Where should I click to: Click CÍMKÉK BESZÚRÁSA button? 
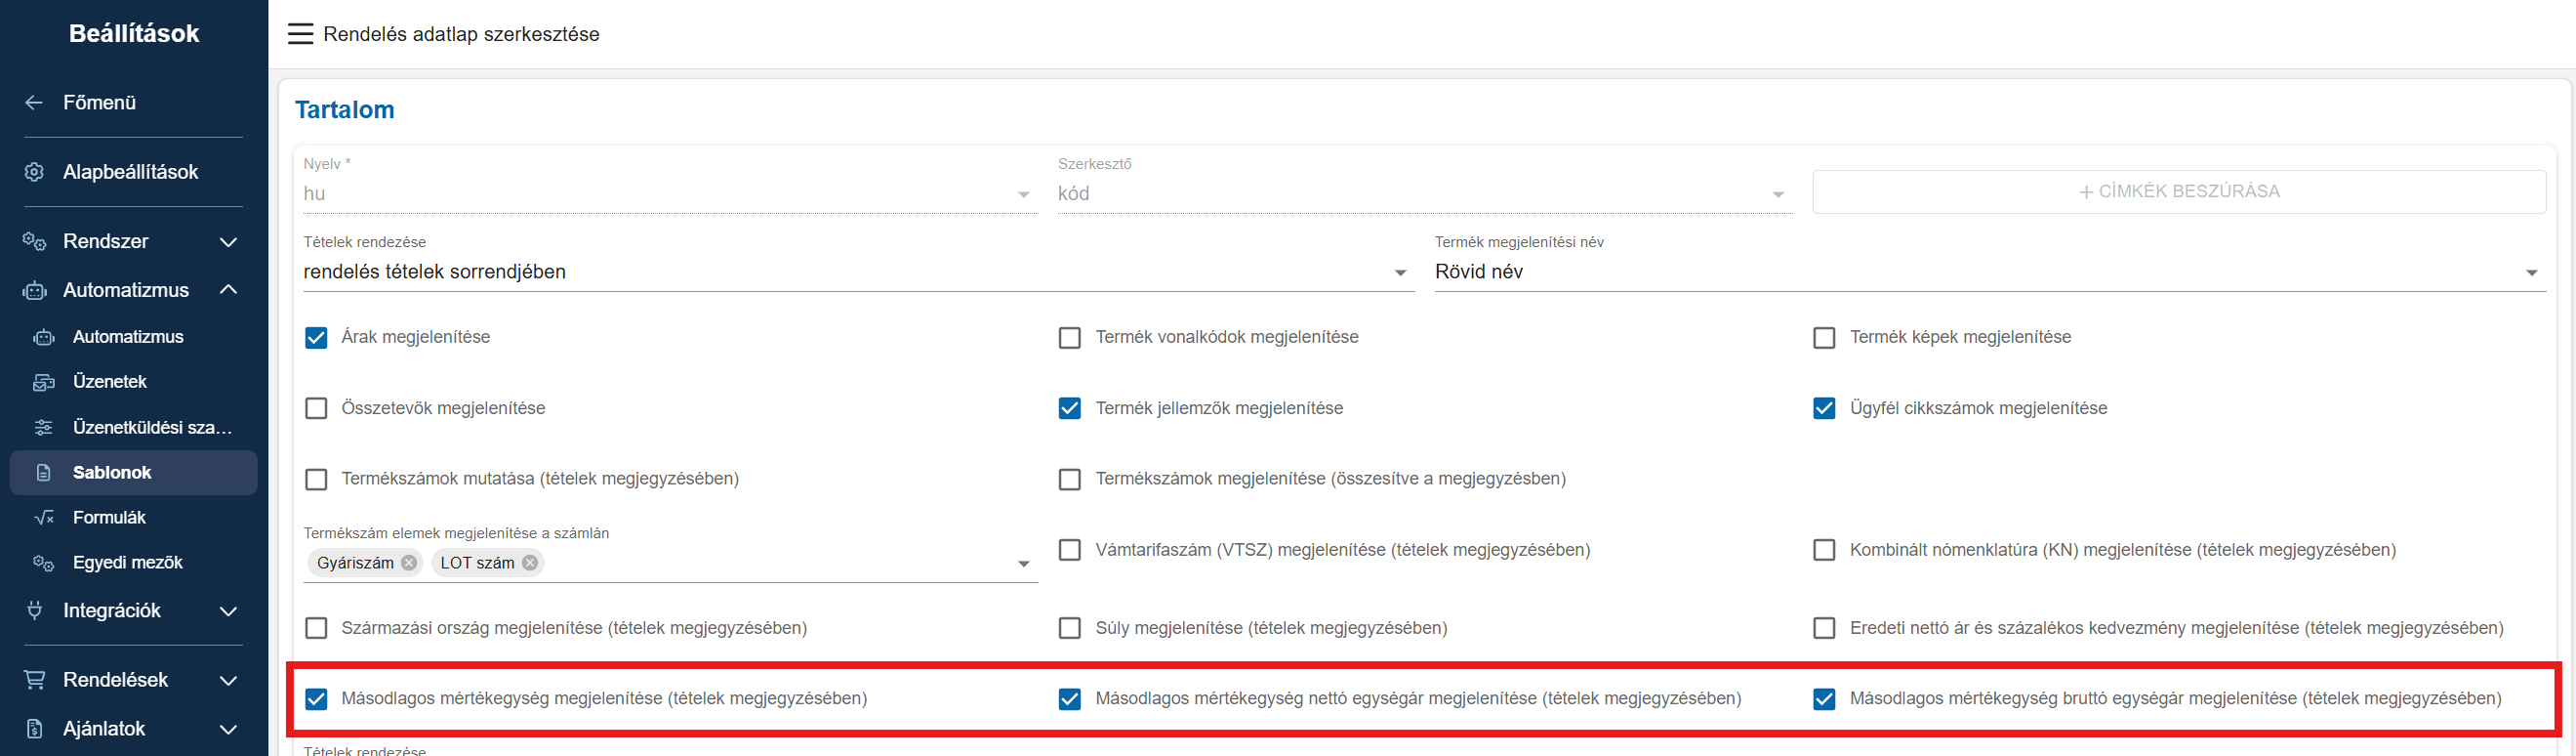[2179, 191]
